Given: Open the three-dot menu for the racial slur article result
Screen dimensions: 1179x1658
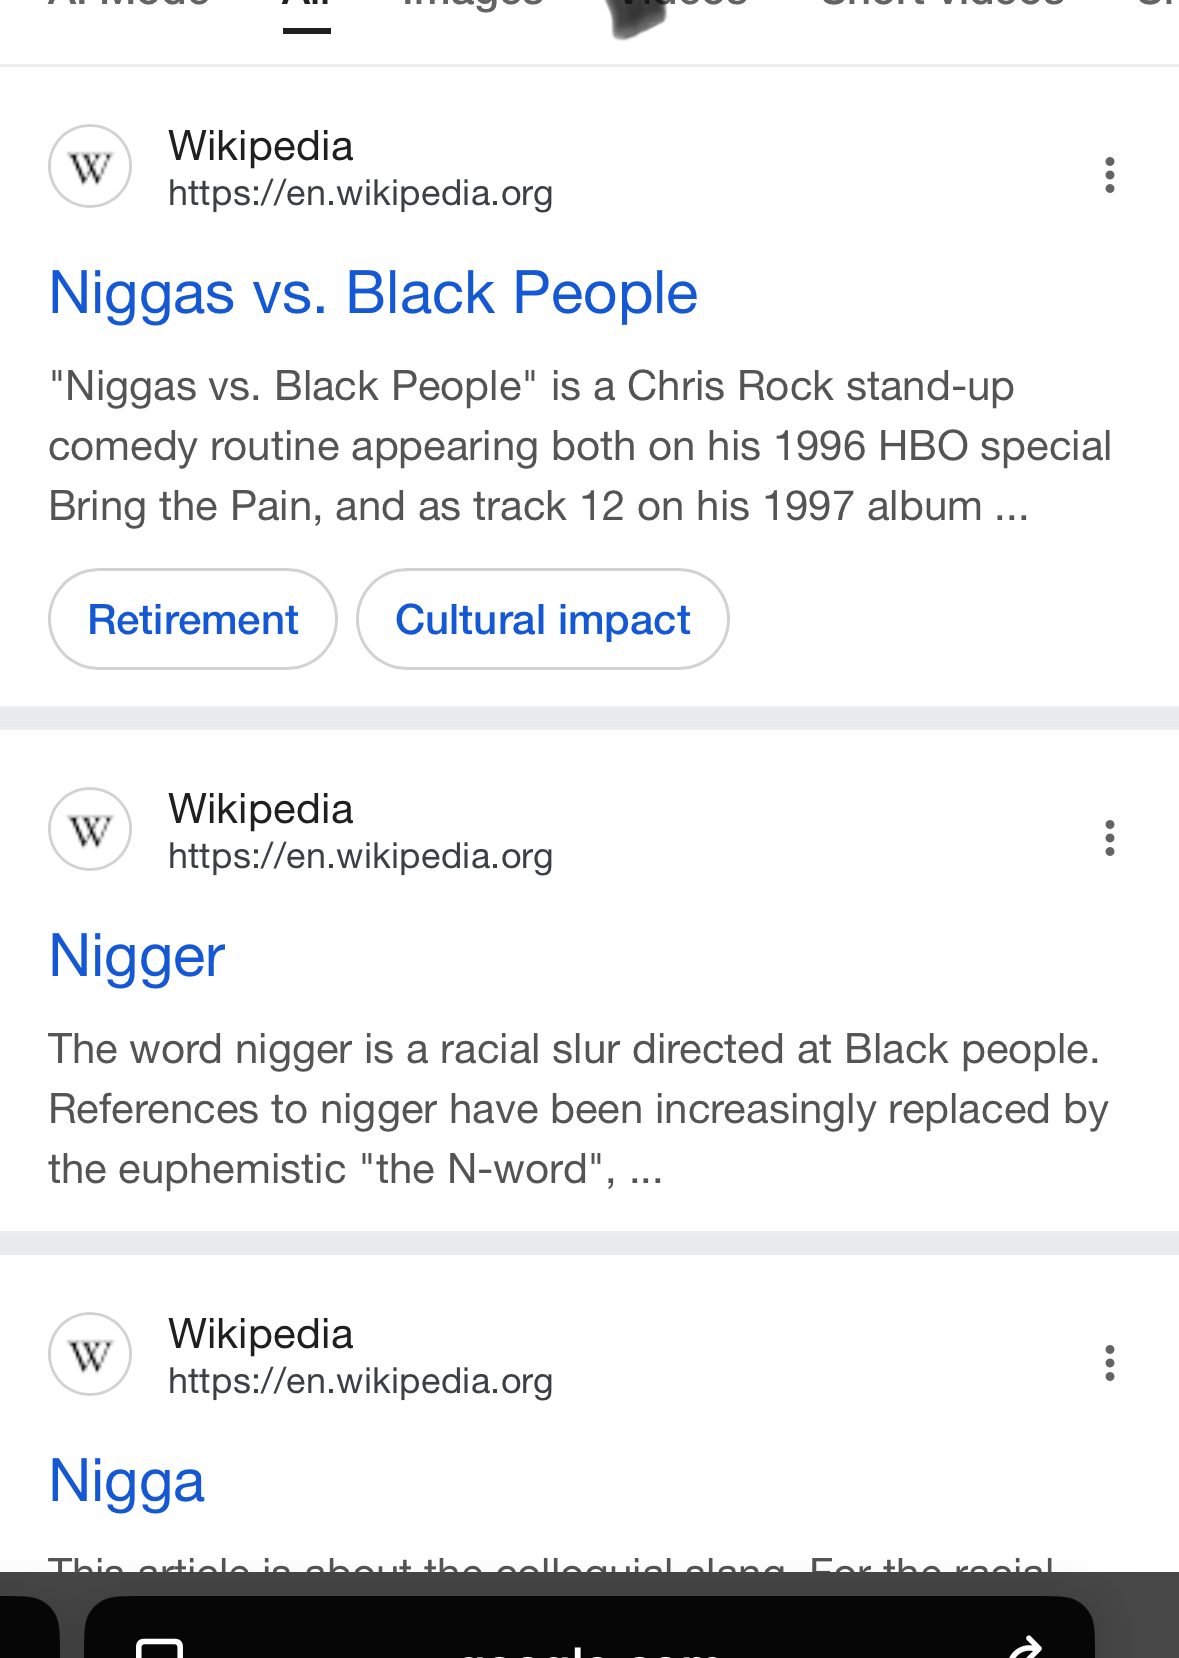Looking at the screenshot, I should click(1109, 838).
